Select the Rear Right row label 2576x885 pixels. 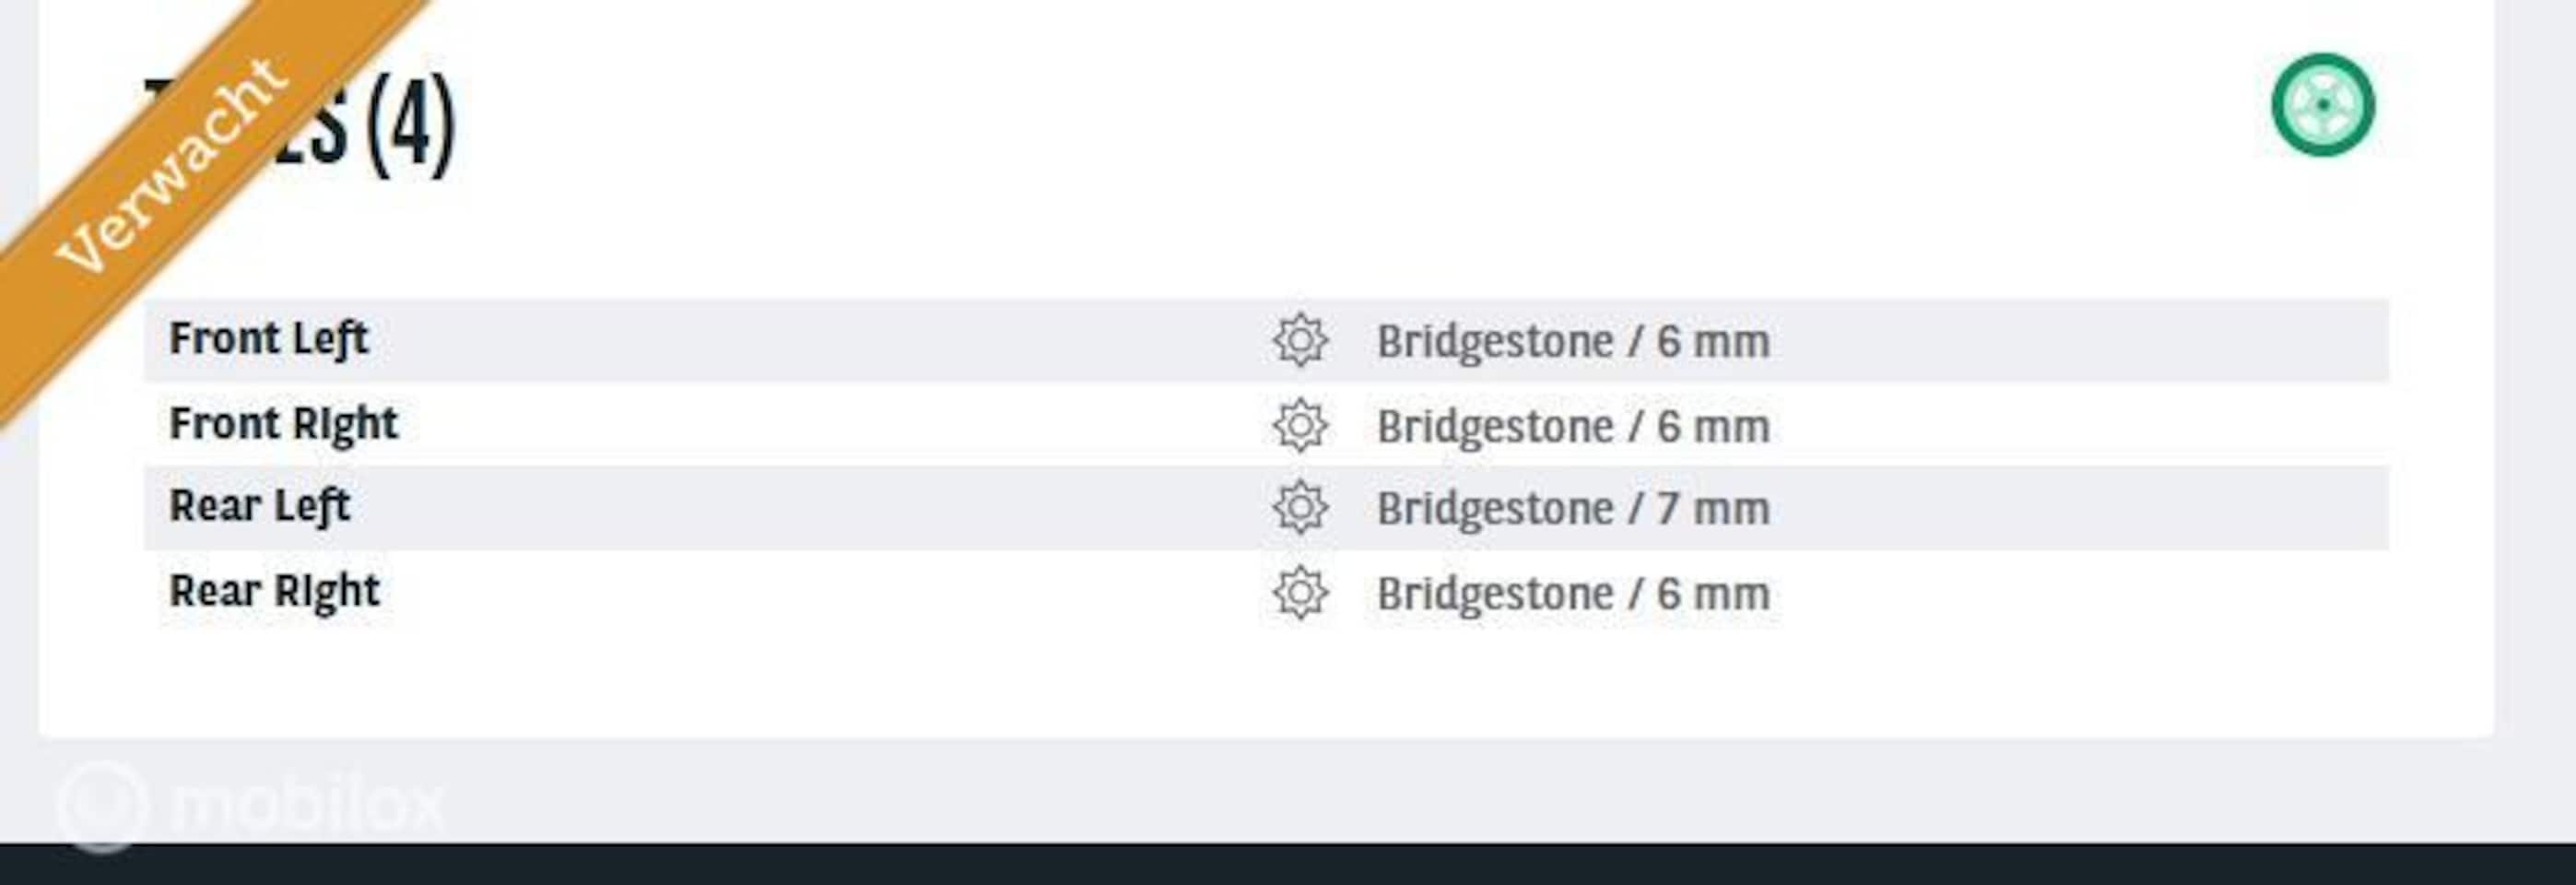click(274, 592)
